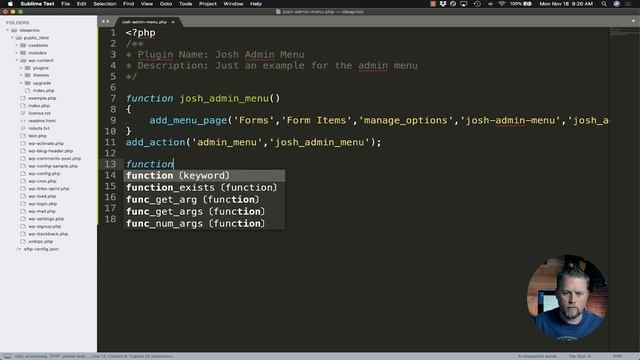640x360 pixels.
Task: Open the Goto menu
Action: pyautogui.click(x=165, y=4)
